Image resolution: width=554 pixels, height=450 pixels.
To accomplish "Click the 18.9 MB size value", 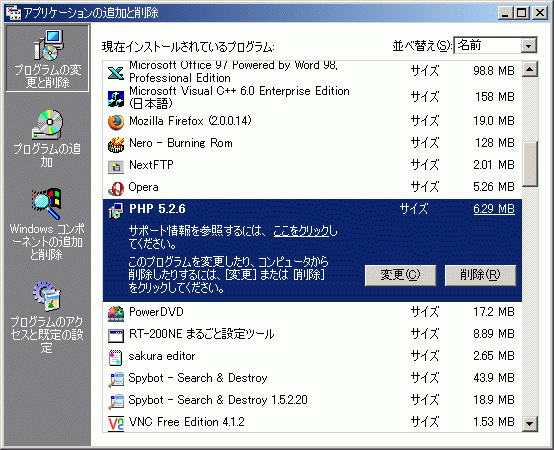I will pyautogui.click(x=494, y=399).
